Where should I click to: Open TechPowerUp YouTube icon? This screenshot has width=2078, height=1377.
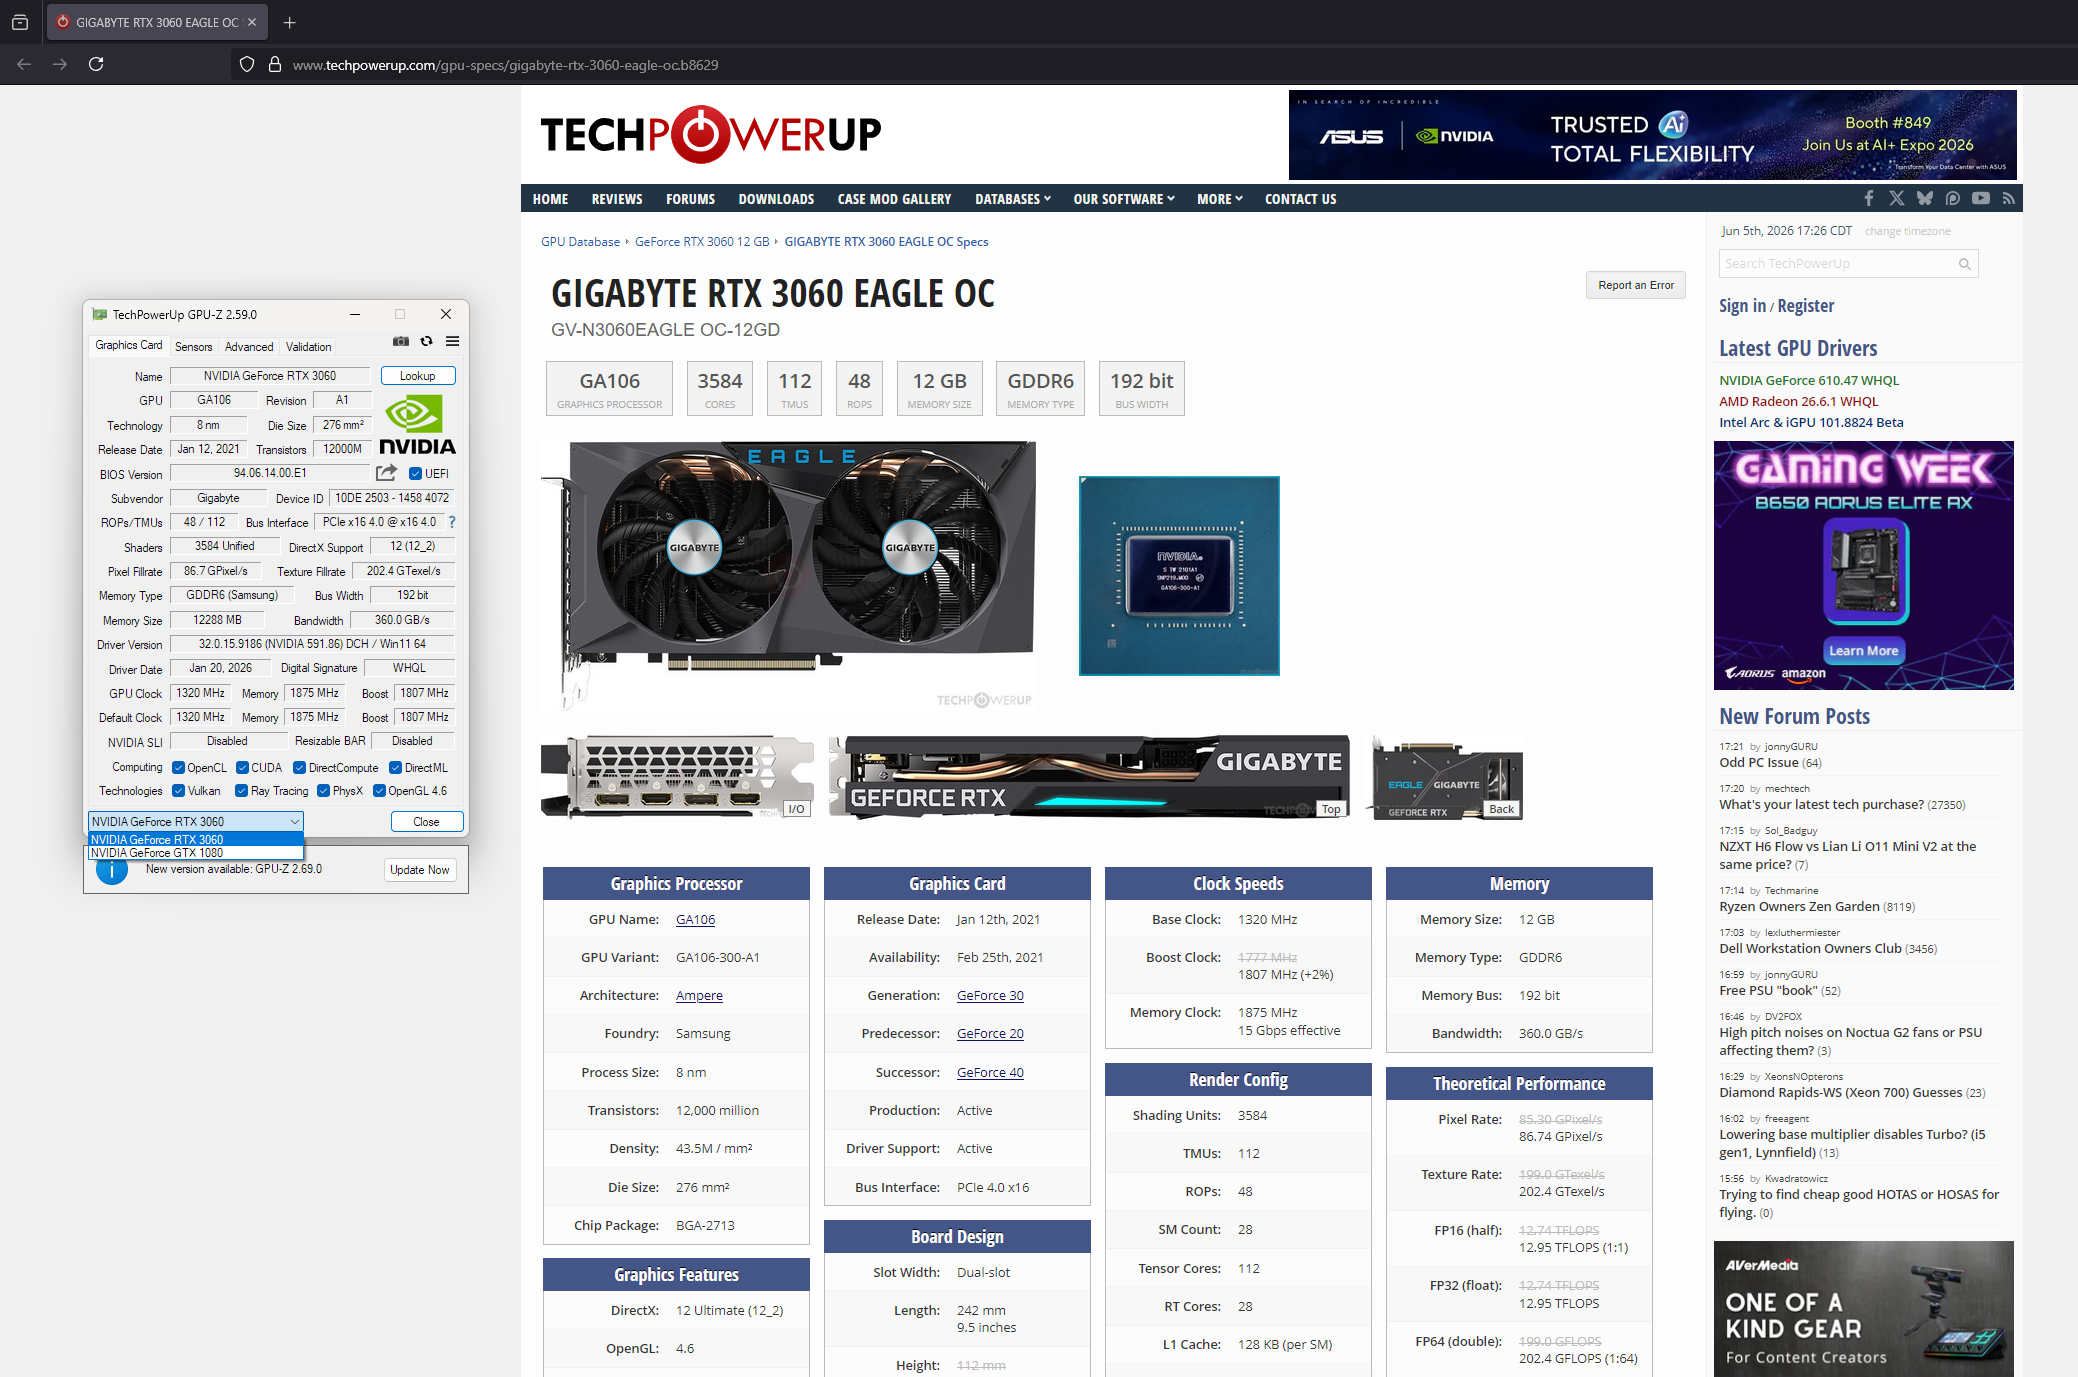tap(1981, 198)
